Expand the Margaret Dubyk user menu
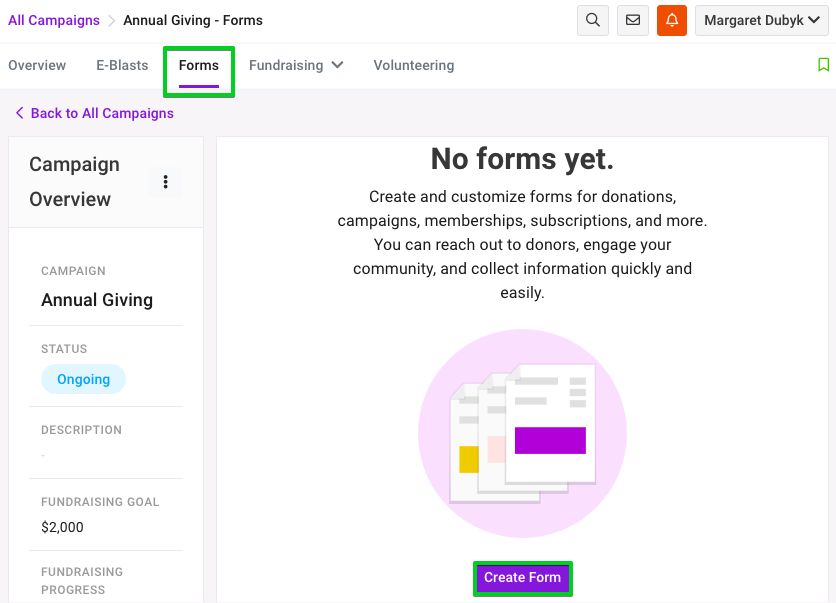Image resolution: width=836 pixels, height=603 pixels. (x=761, y=20)
